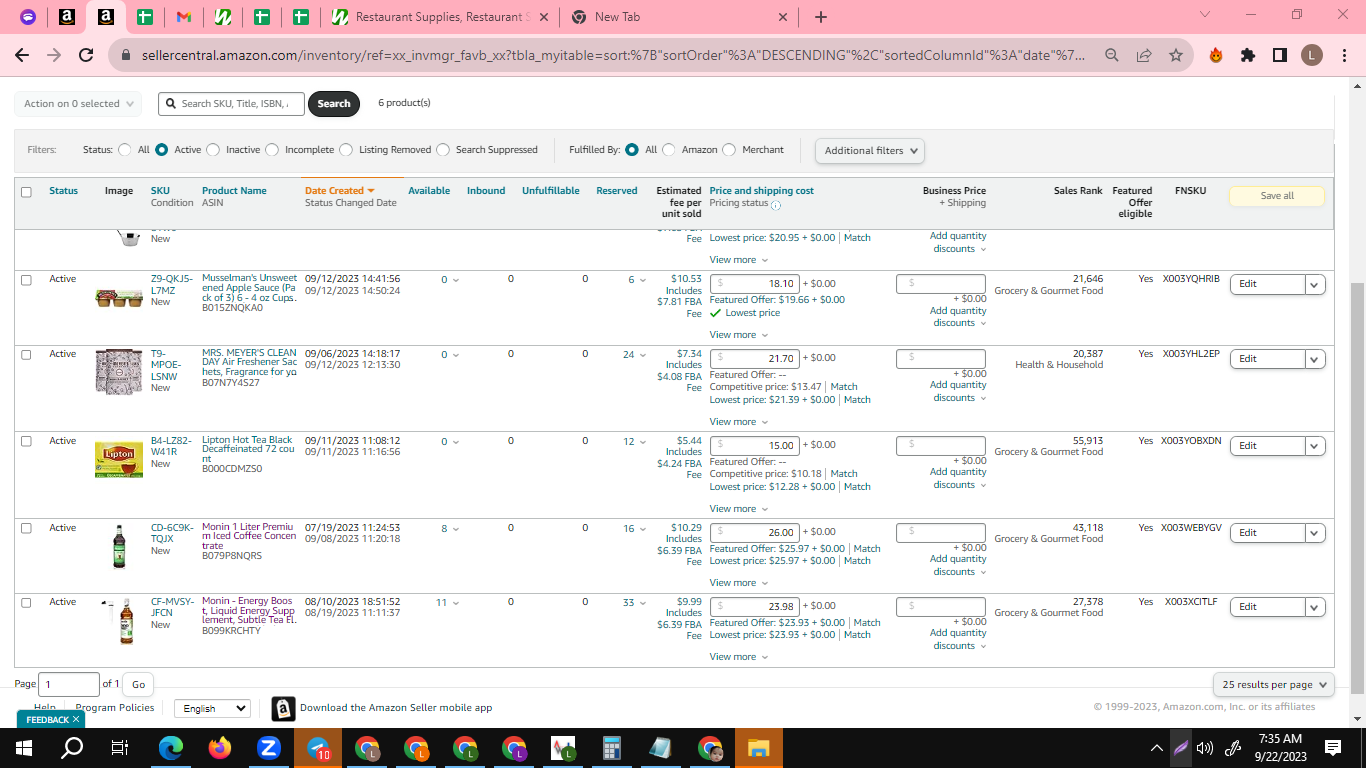The height and width of the screenshot is (768, 1366).
Task: Click the share page icon in address bar
Action: (x=1144, y=55)
